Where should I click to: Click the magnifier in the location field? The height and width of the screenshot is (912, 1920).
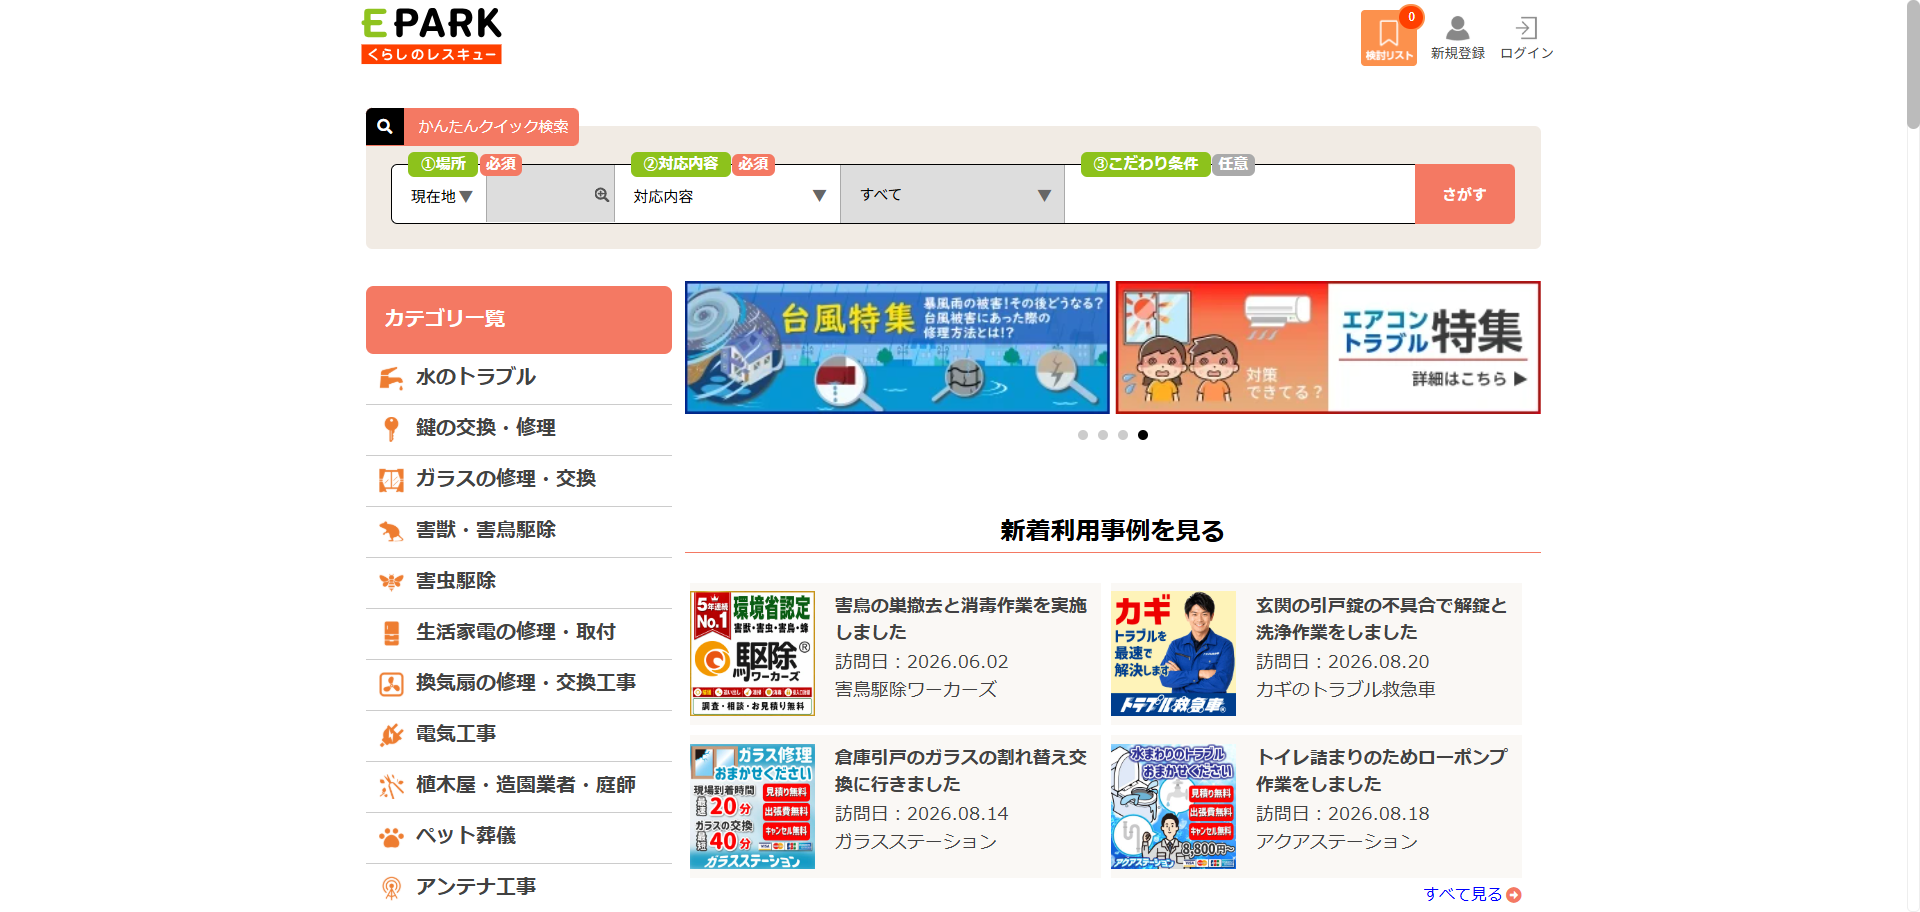click(x=602, y=195)
